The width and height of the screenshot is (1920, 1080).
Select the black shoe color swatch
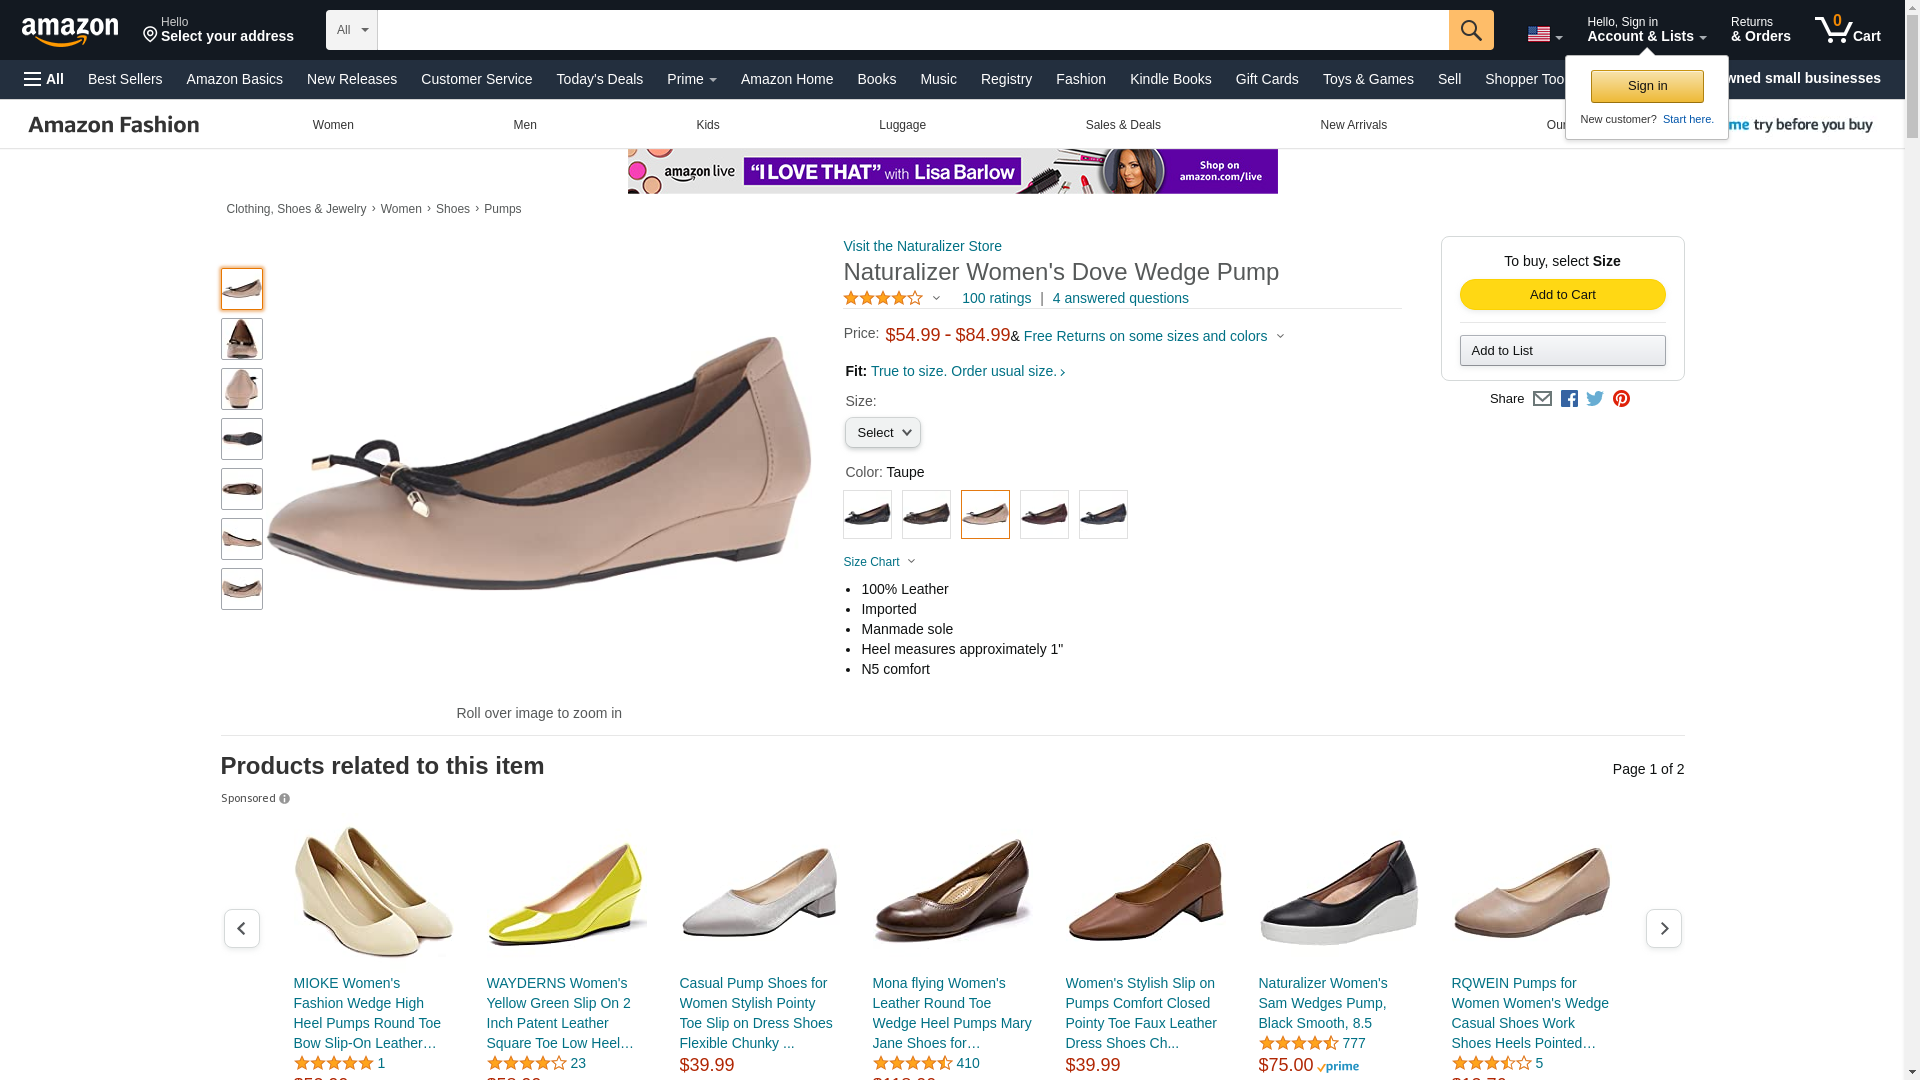(867, 514)
